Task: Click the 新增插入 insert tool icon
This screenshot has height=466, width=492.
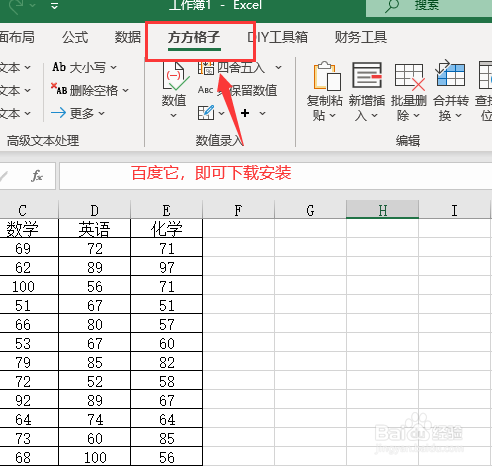Action: click(x=367, y=75)
